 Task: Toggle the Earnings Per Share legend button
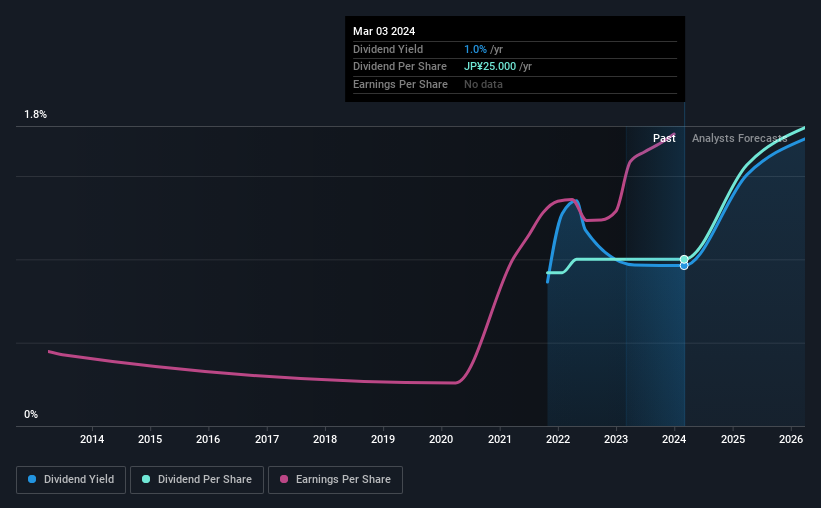point(335,480)
